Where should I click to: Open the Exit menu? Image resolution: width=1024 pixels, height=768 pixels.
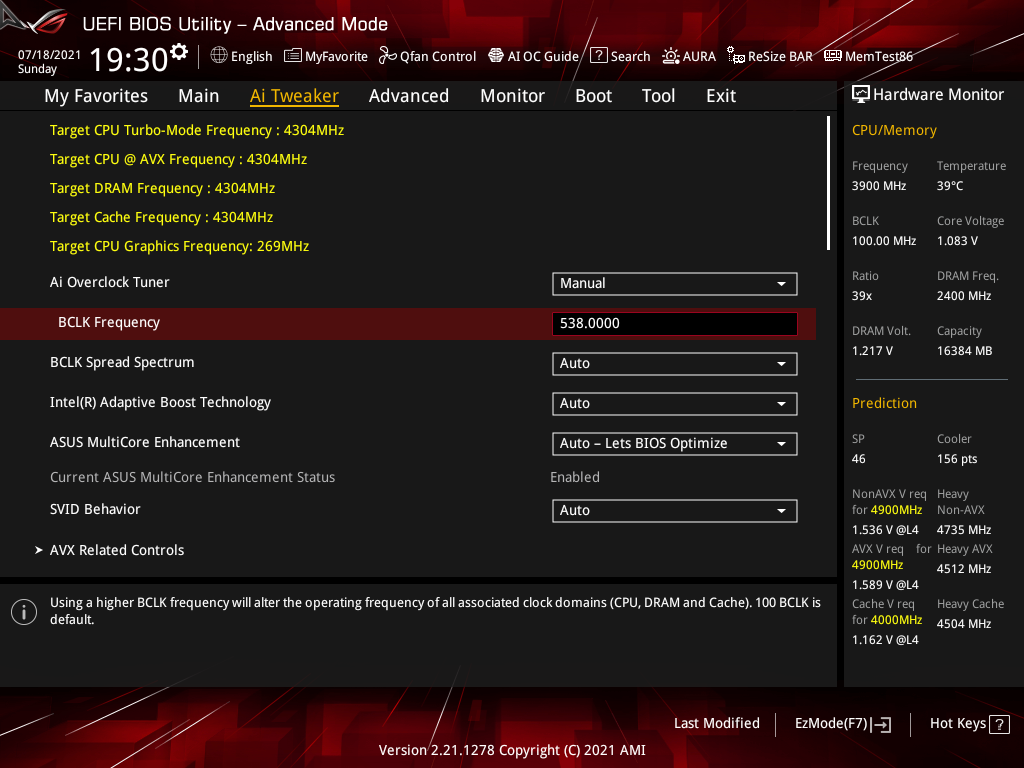point(720,95)
